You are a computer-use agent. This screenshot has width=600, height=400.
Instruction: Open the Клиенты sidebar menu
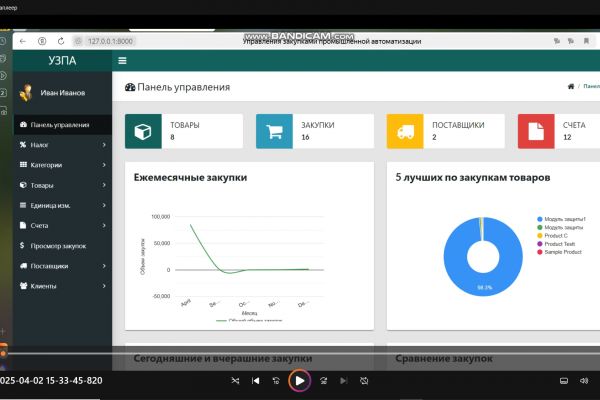pos(63,286)
